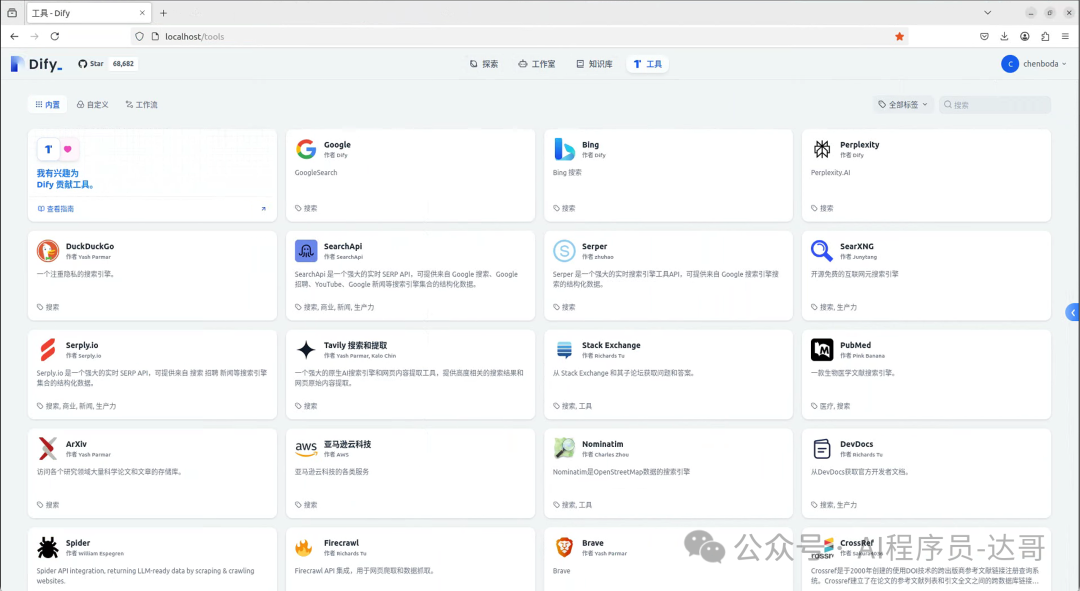Click the 我有兴趣为 Dify 贡献工具 card
Image resolution: width=1080 pixels, height=591 pixels.
point(152,175)
